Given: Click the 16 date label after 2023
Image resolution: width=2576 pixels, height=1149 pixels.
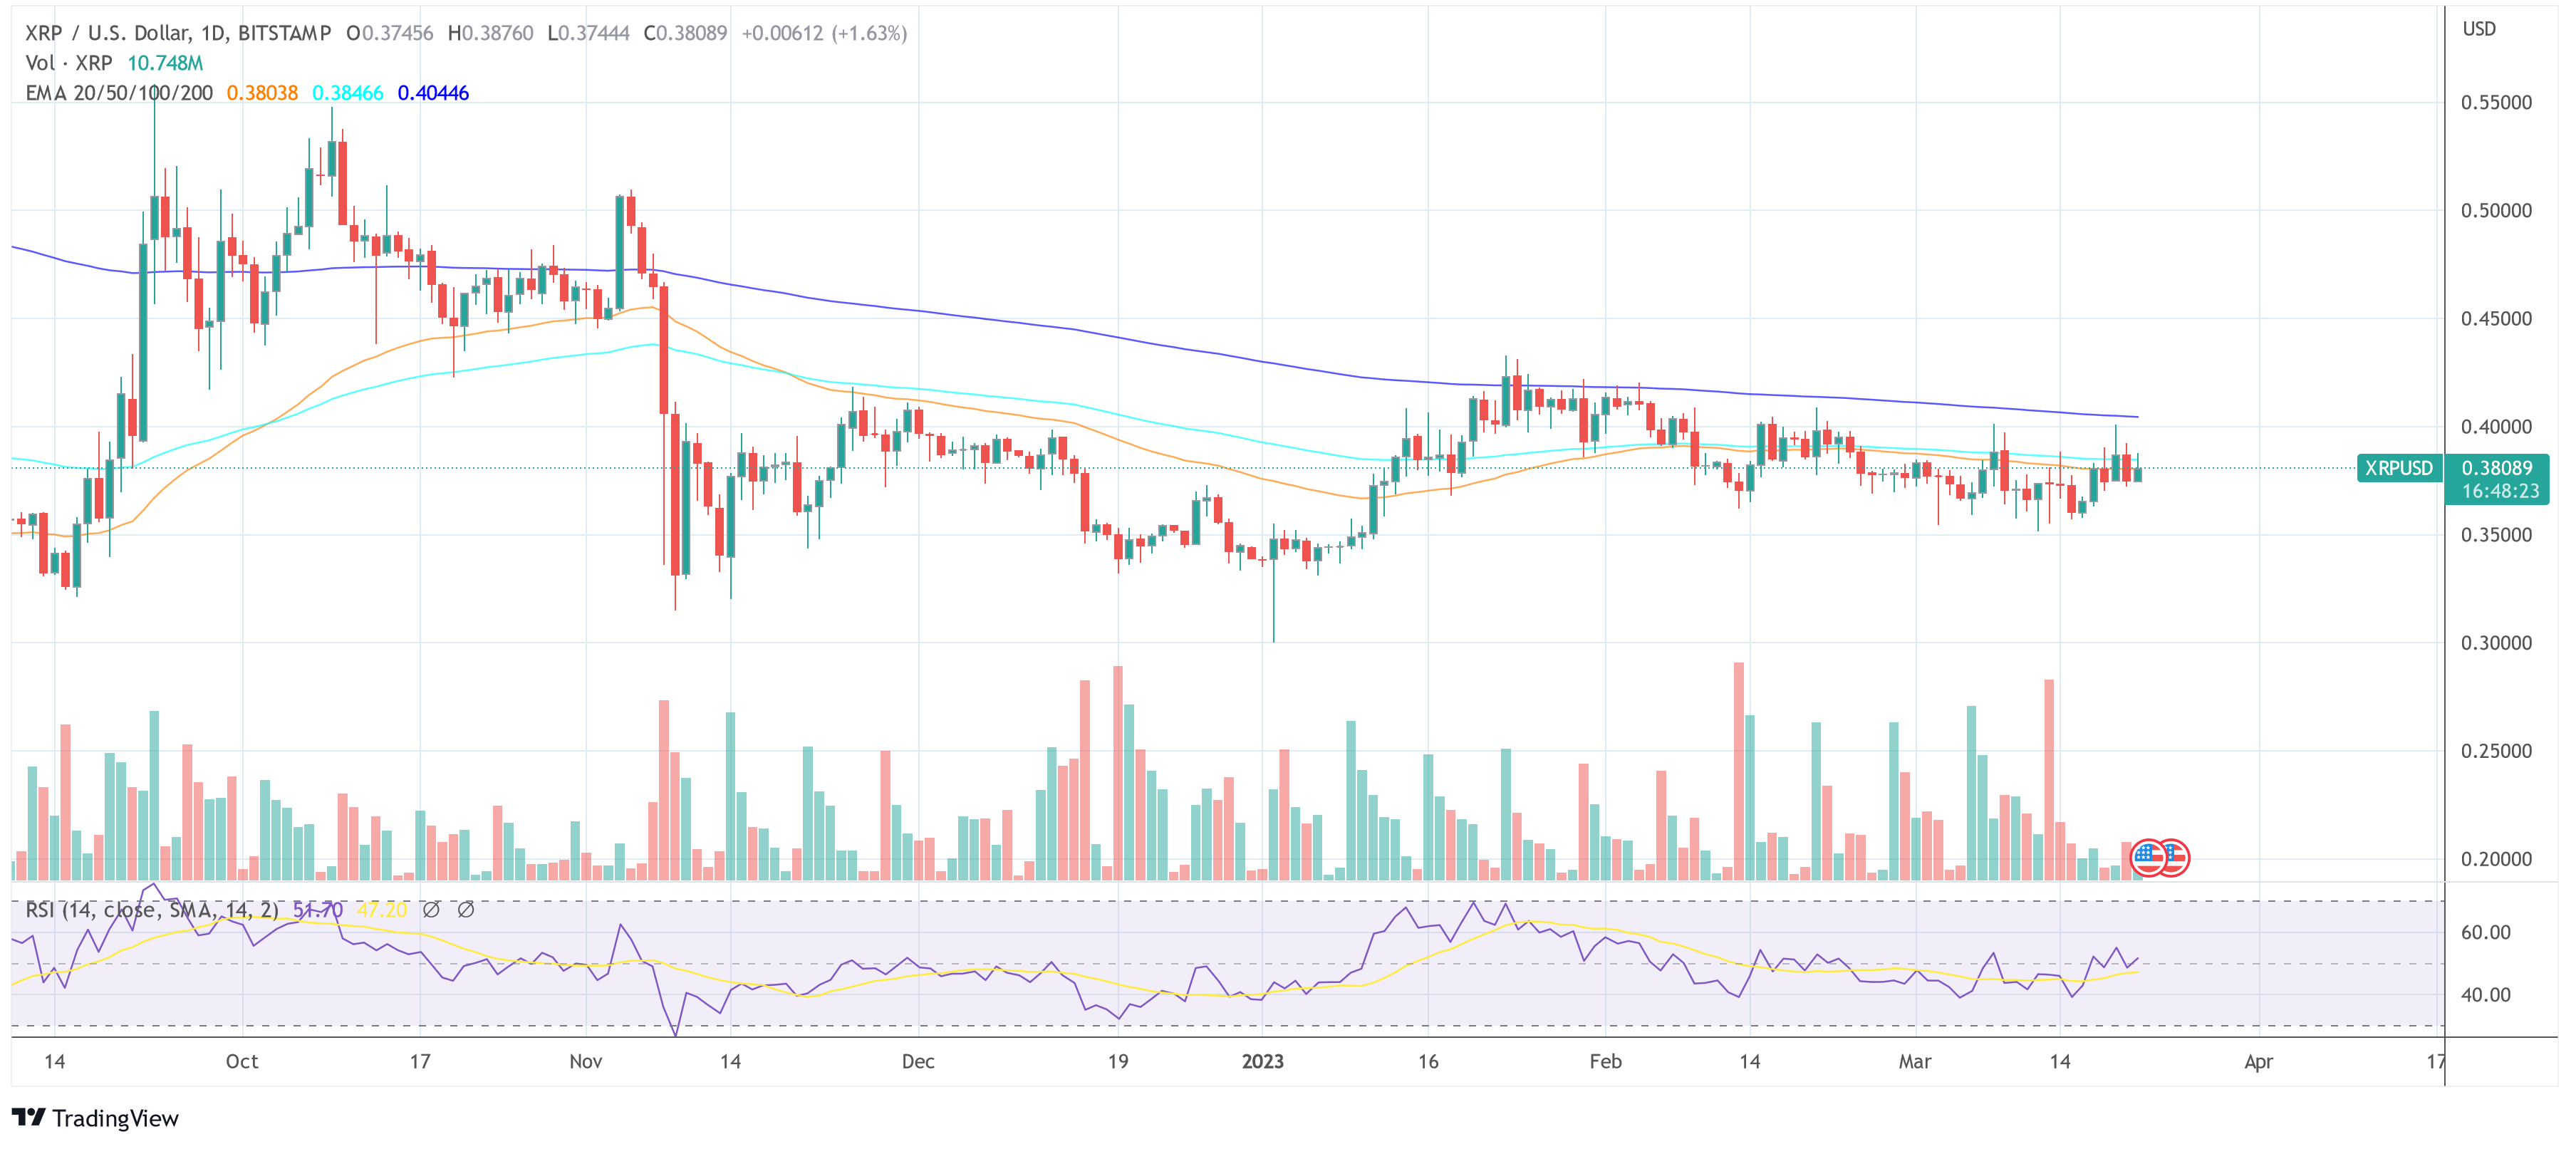Looking at the screenshot, I should click(1428, 1061).
